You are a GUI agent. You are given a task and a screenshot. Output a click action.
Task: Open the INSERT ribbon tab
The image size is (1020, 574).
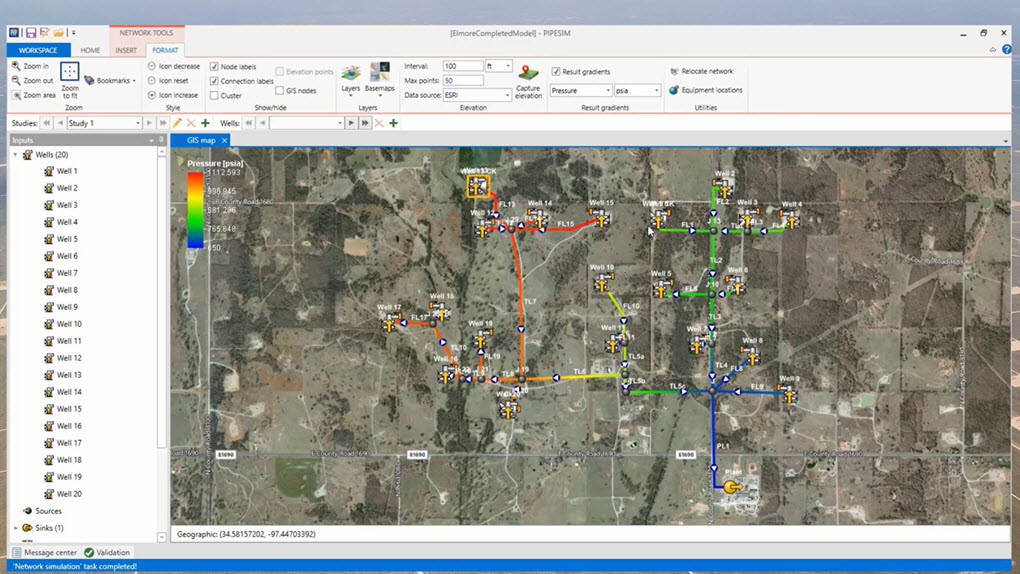(x=126, y=50)
